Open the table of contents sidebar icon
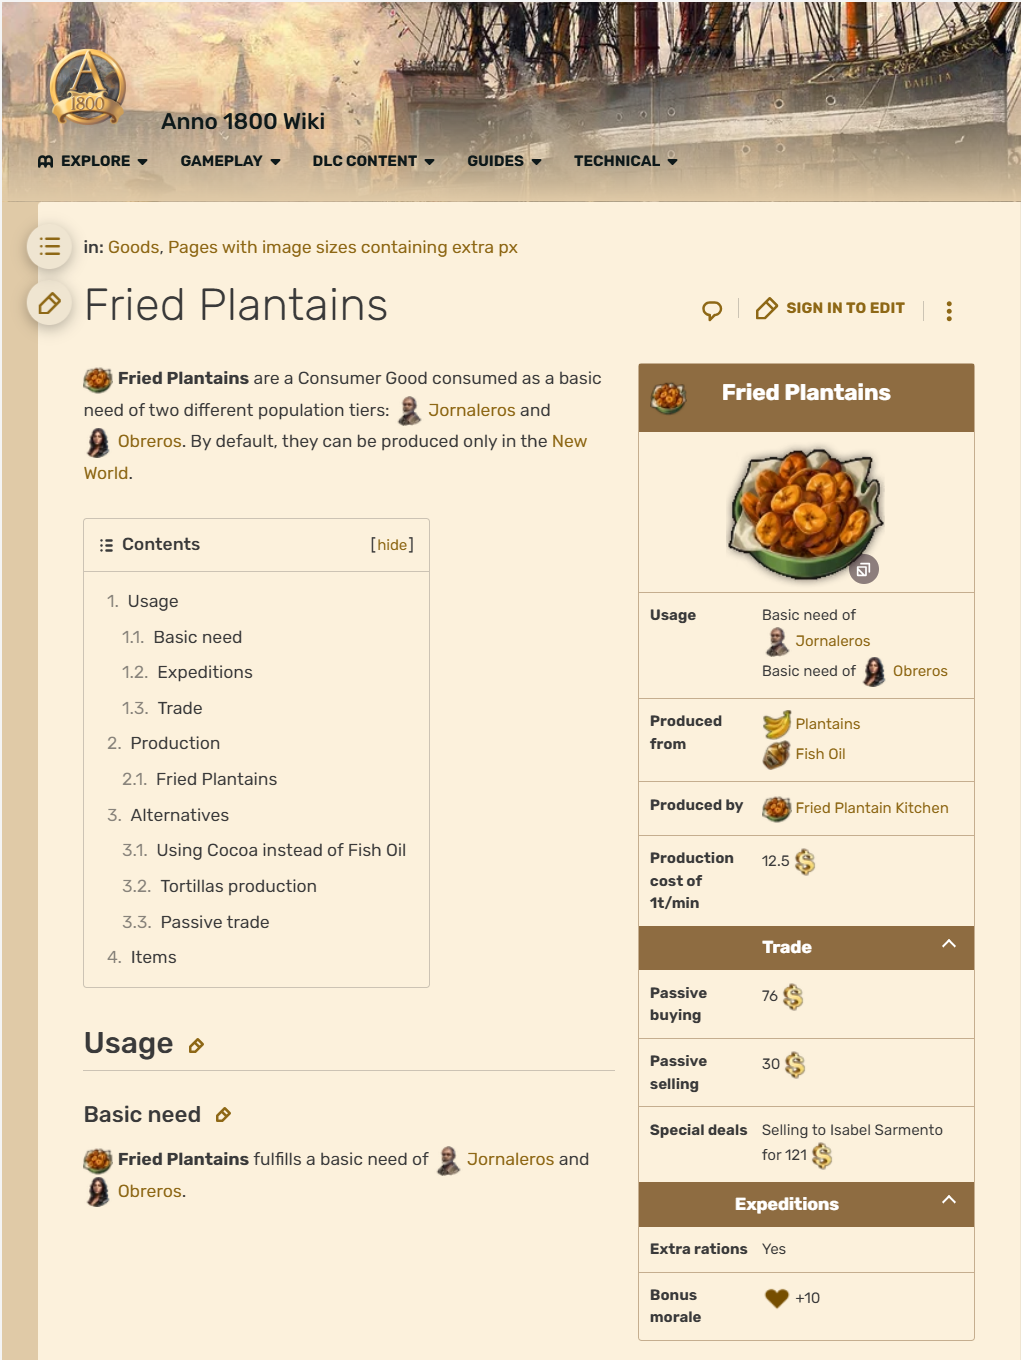This screenshot has width=1021, height=1360. point(49,246)
